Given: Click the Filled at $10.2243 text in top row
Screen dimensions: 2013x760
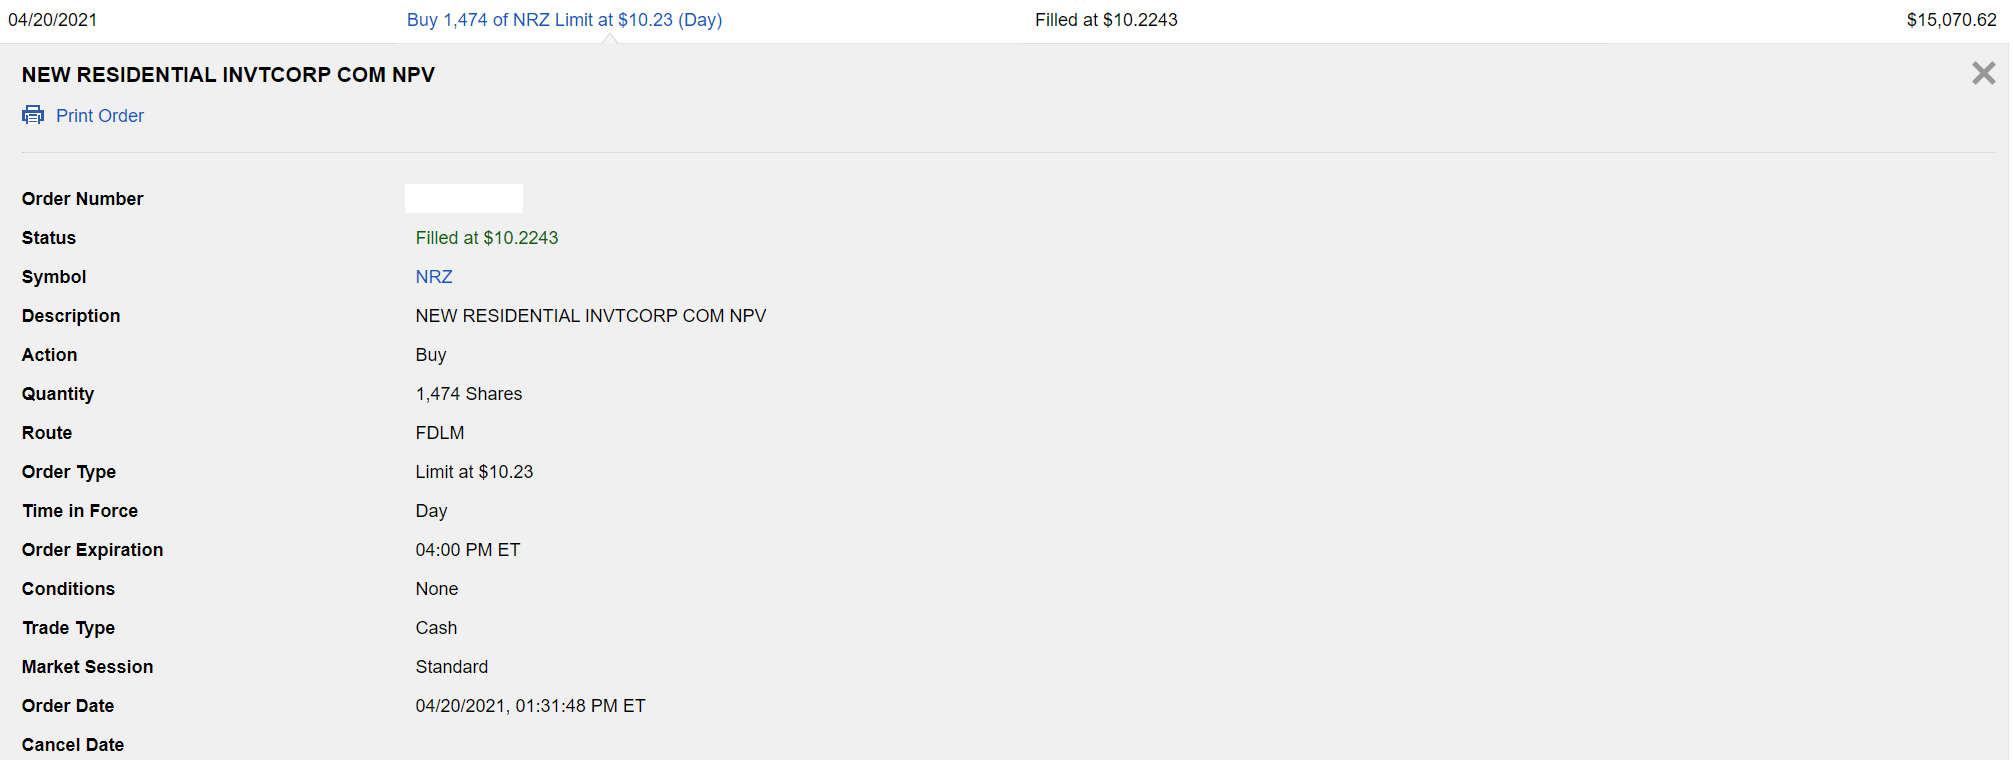Looking at the screenshot, I should pyautogui.click(x=1106, y=20).
